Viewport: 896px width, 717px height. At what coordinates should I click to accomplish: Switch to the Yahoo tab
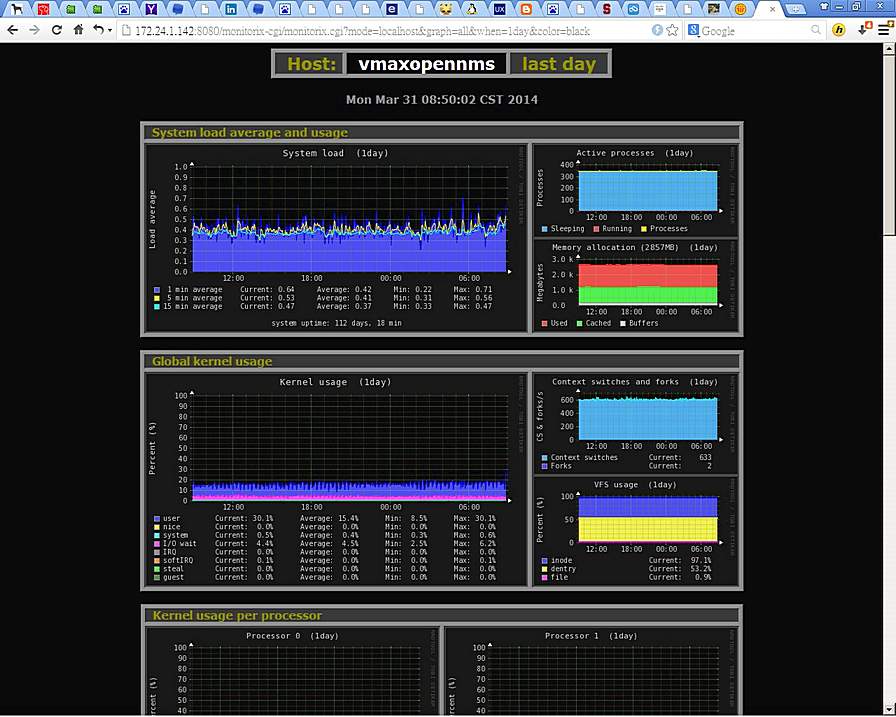(x=151, y=9)
